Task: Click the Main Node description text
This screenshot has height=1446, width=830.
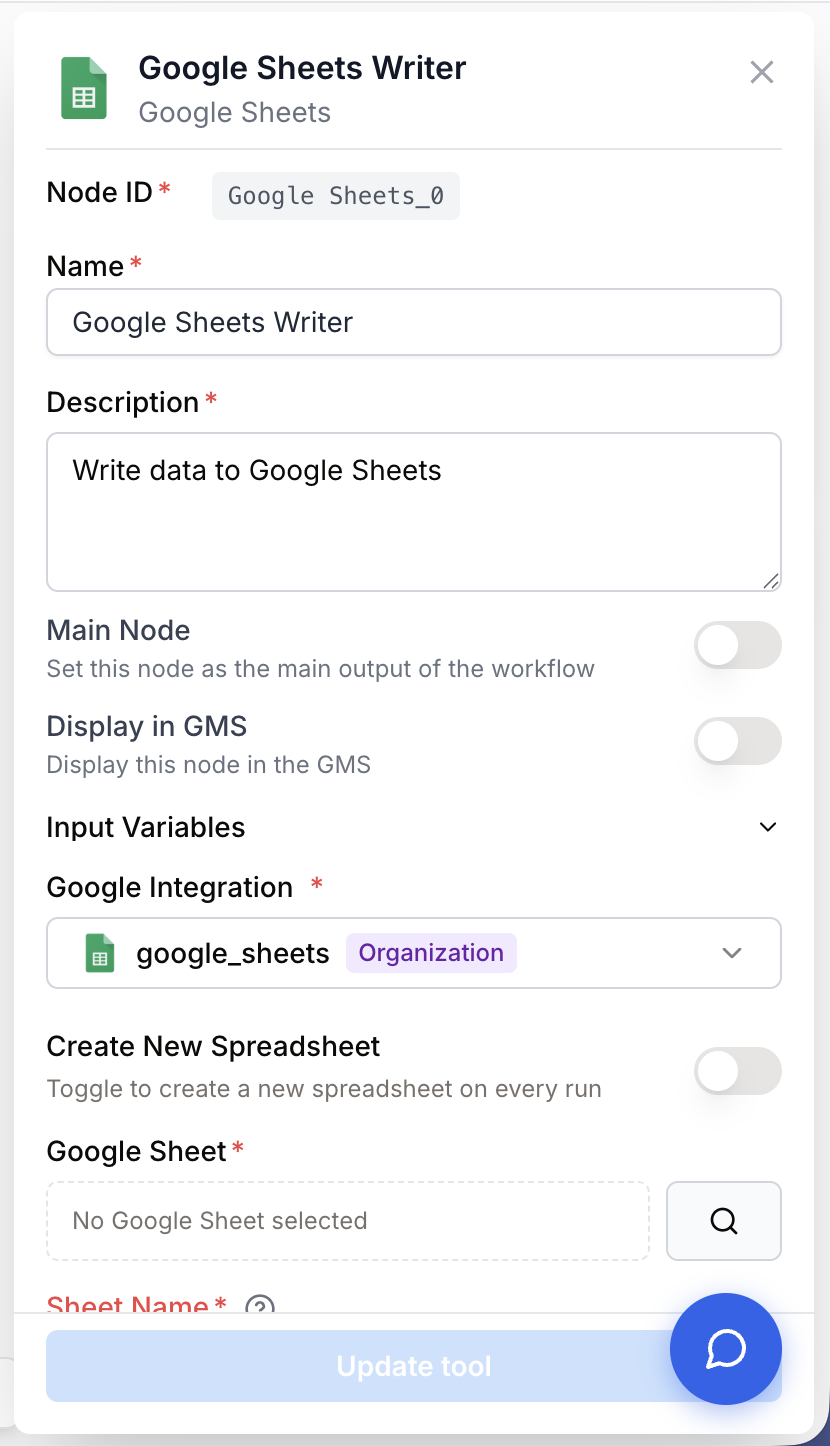Action: 321,668
